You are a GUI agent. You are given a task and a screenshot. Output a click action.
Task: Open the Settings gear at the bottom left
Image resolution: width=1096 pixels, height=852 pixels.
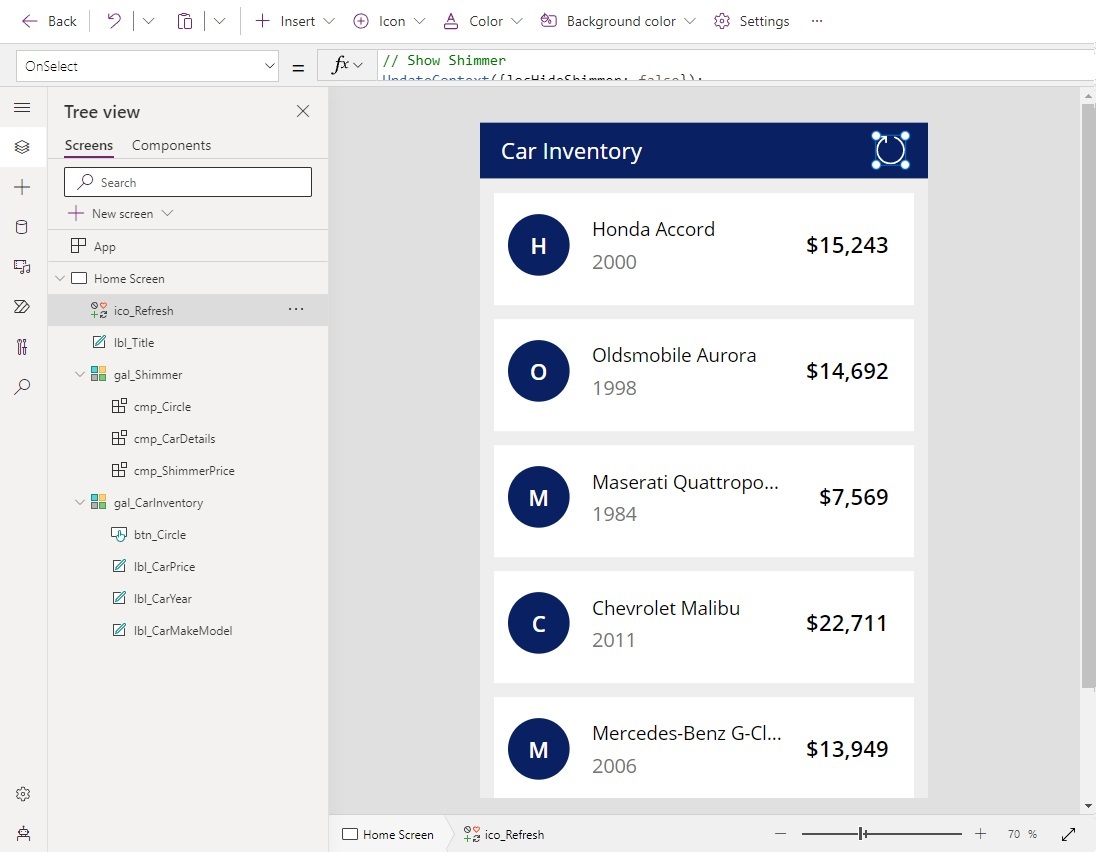[22, 794]
